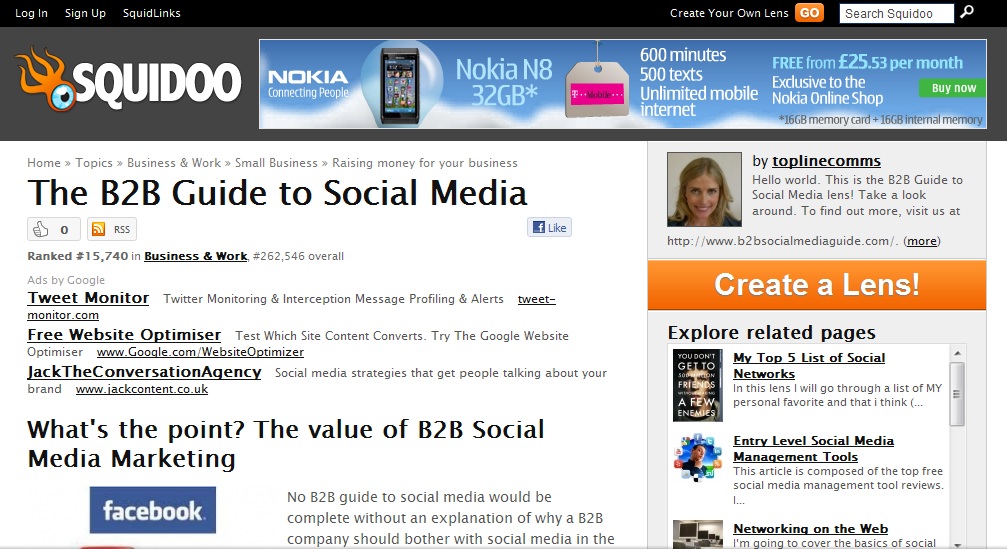This screenshot has height=549, width=1007.
Task: Open Entry Level Social Media thumbnail
Action: pyautogui.click(x=697, y=457)
